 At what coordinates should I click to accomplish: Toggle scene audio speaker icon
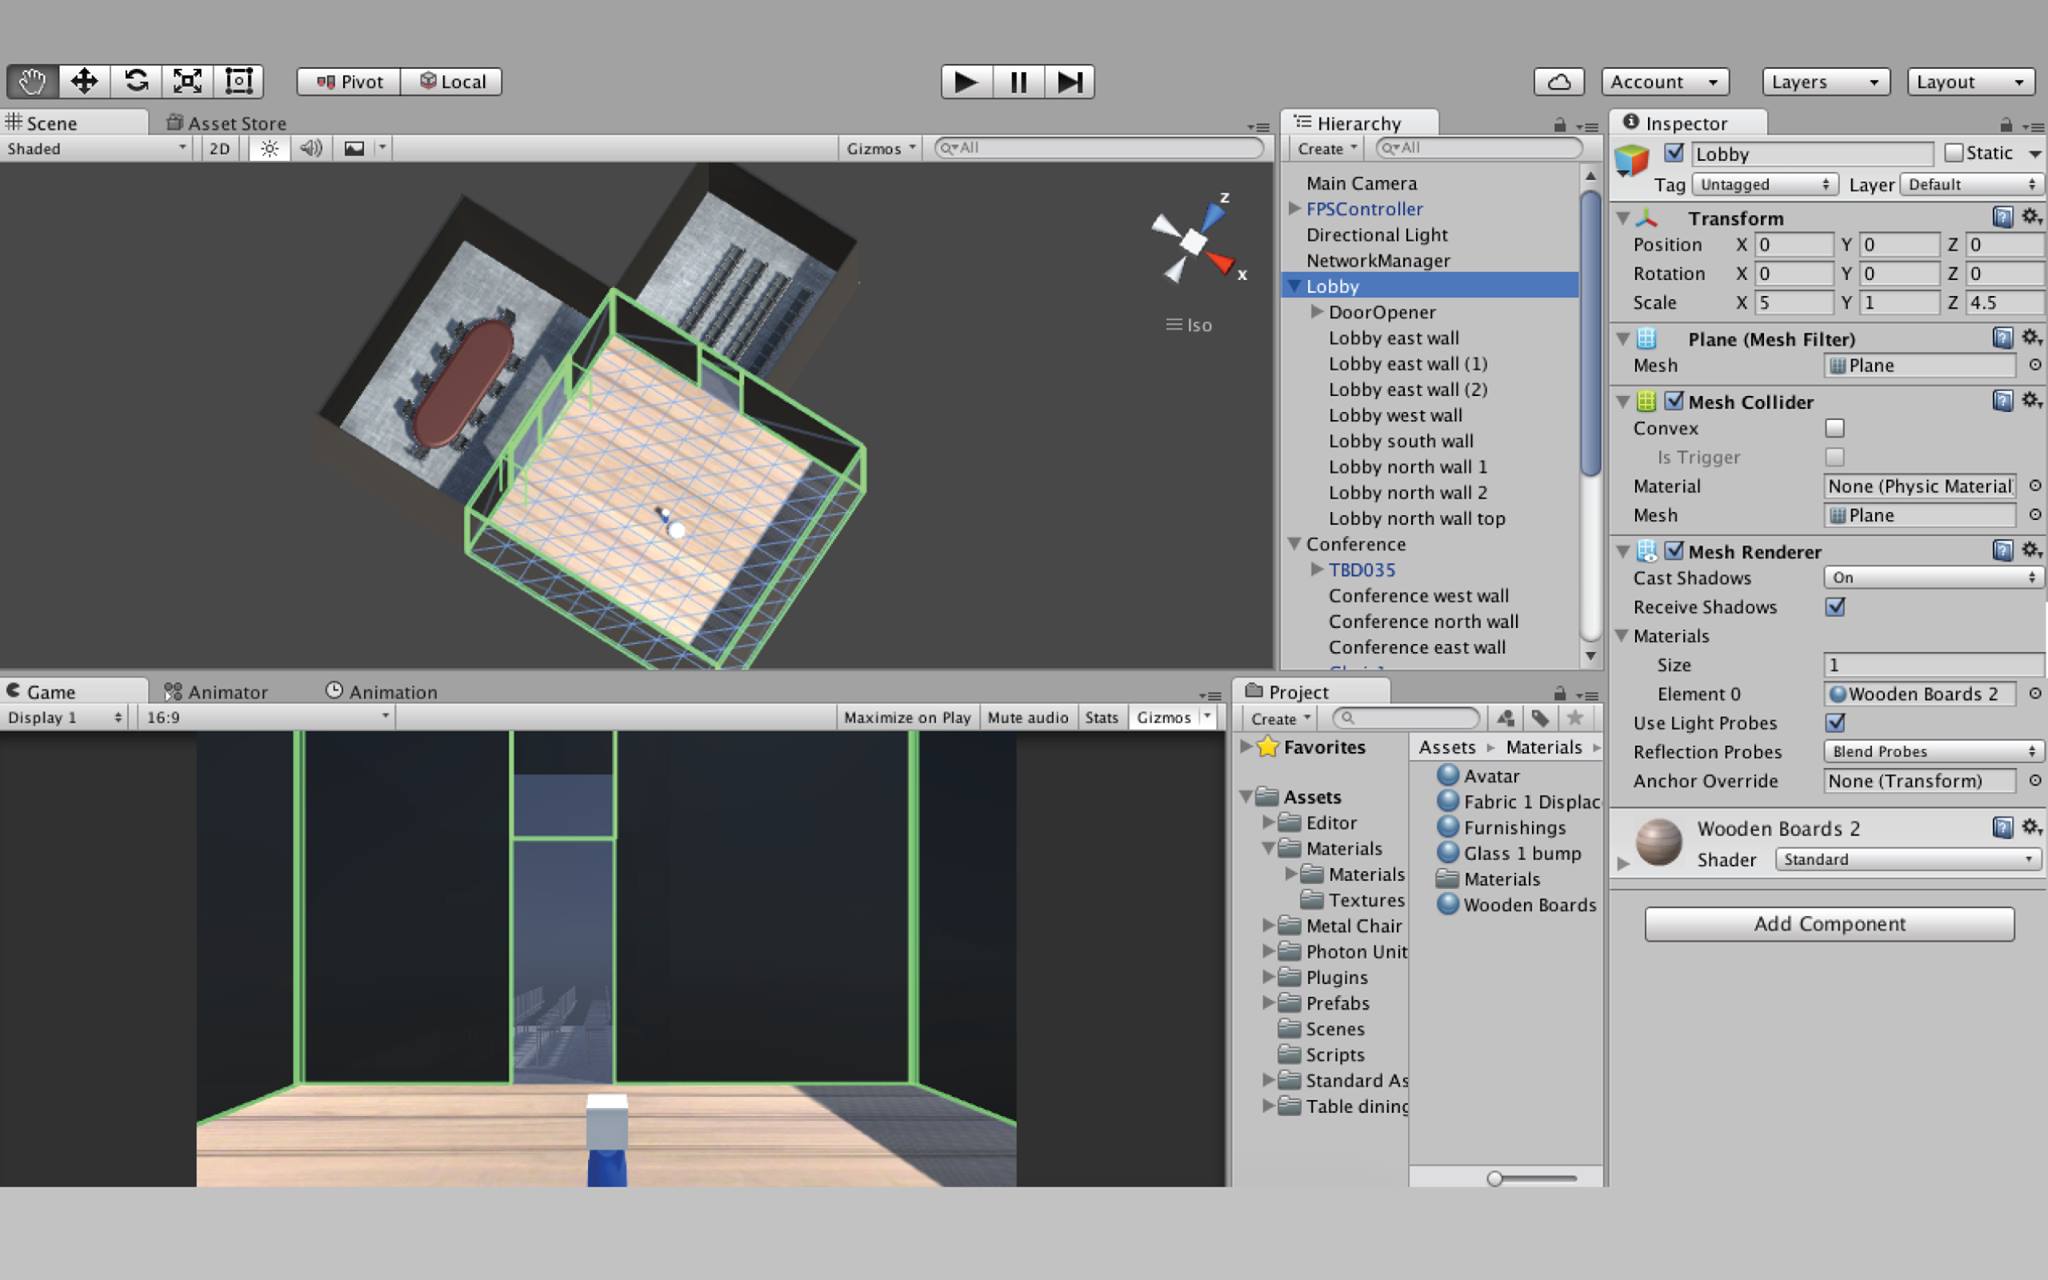pos(311,148)
